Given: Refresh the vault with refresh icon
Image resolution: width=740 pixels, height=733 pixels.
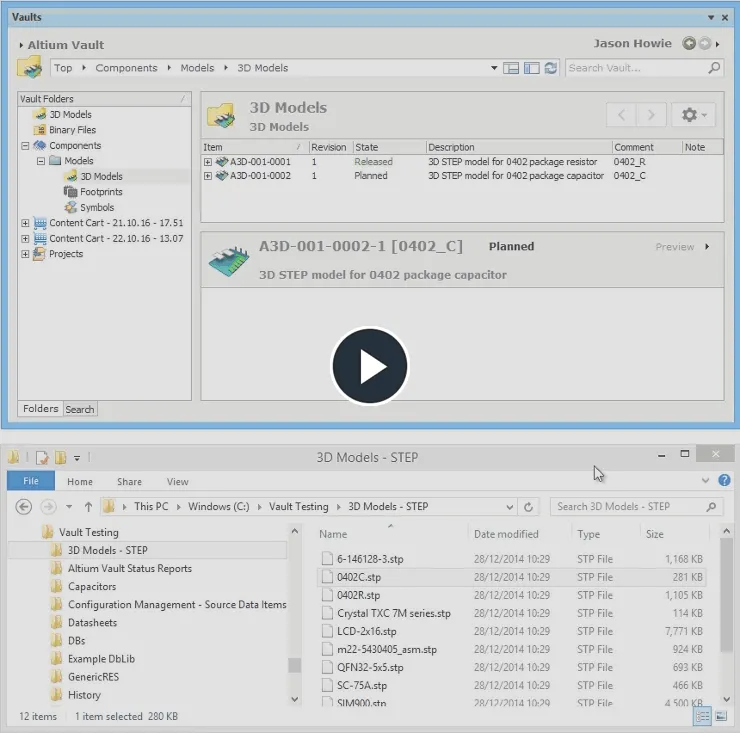Looking at the screenshot, I should click(550, 68).
